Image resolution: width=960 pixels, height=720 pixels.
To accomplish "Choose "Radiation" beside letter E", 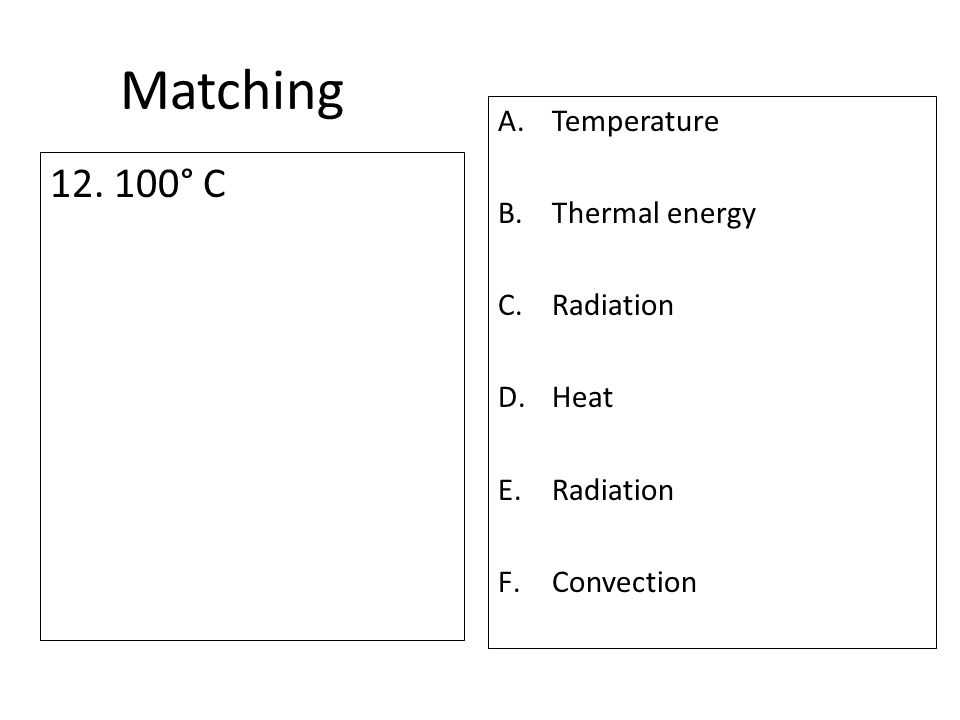I will [x=612, y=490].
